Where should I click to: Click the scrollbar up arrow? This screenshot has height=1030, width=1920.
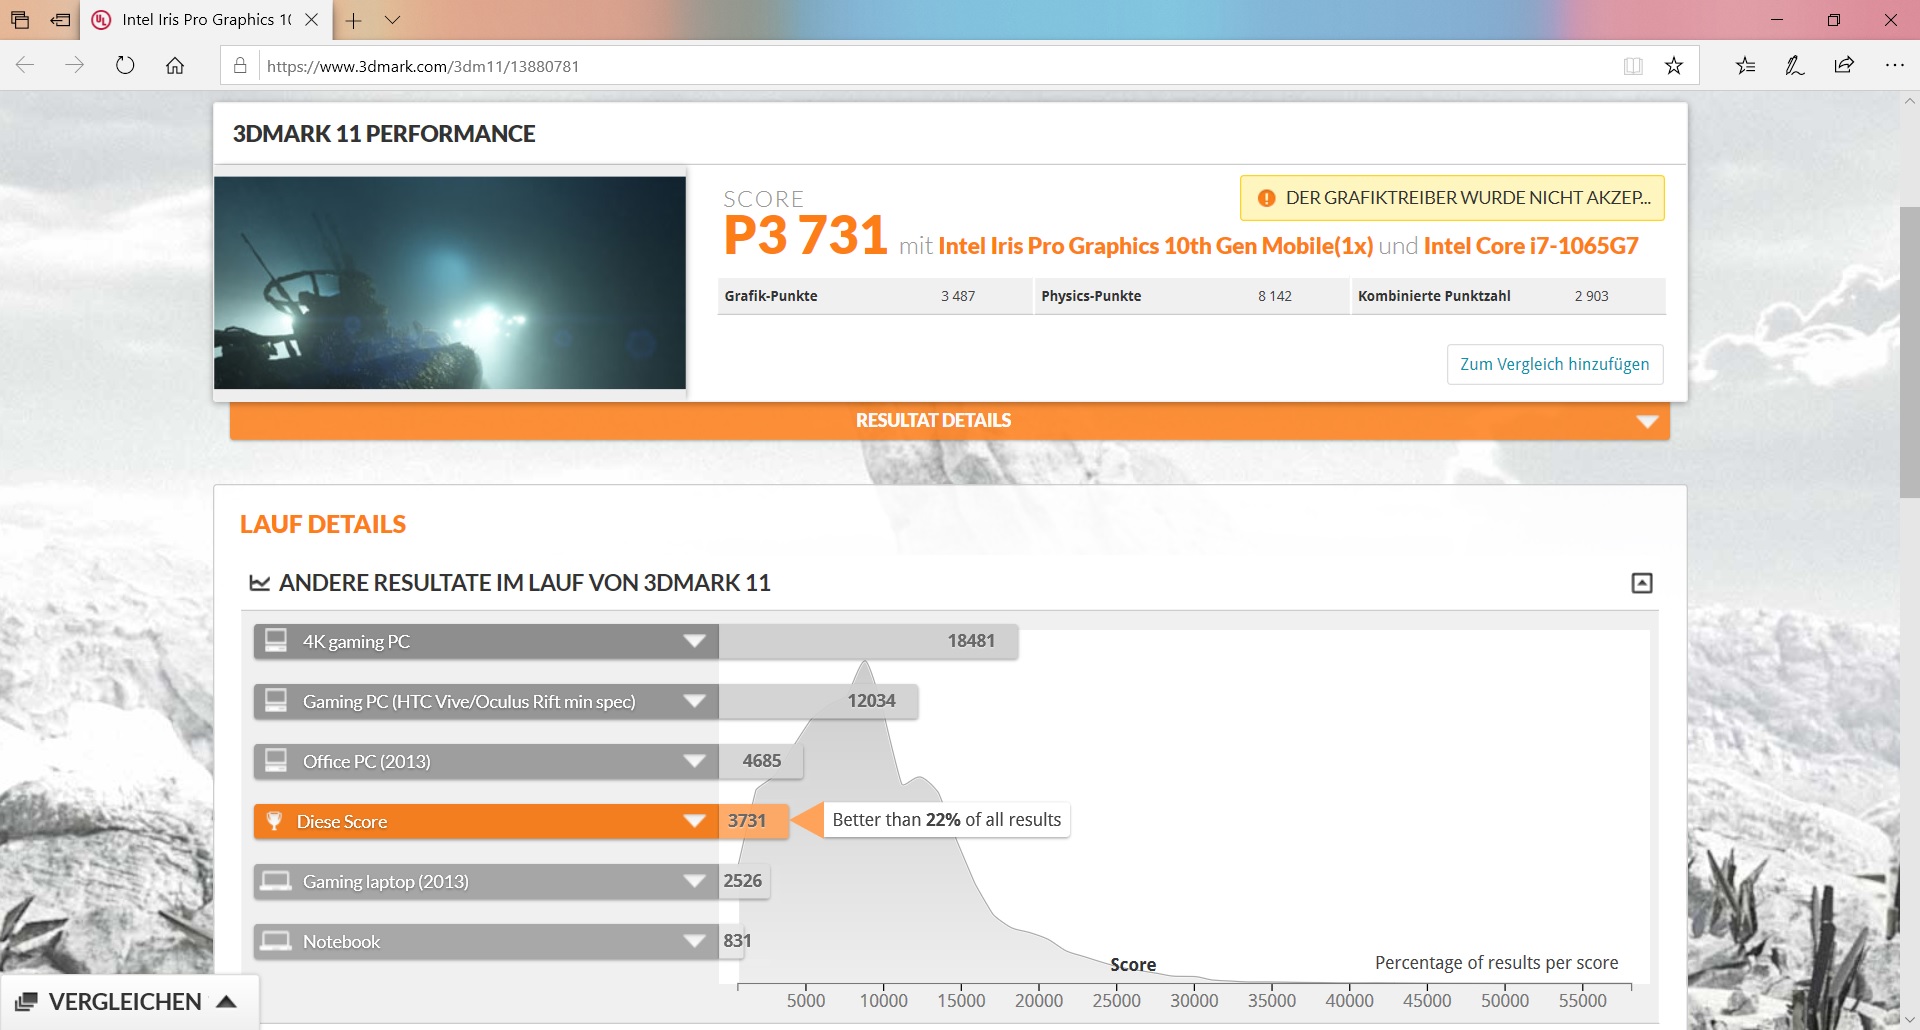(1909, 101)
